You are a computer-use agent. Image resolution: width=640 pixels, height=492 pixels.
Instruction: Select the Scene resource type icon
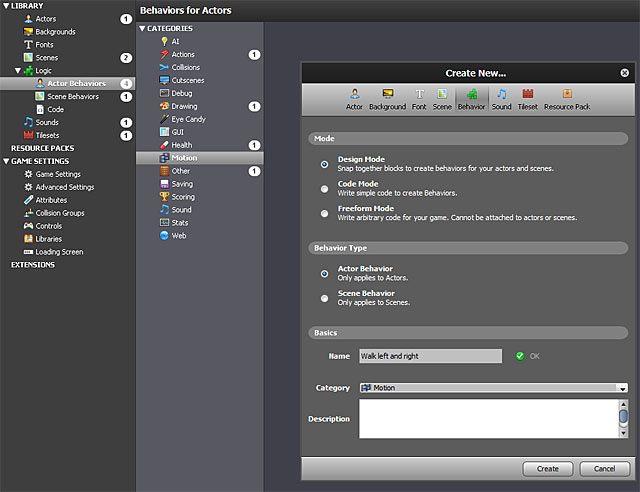pyautogui.click(x=442, y=94)
